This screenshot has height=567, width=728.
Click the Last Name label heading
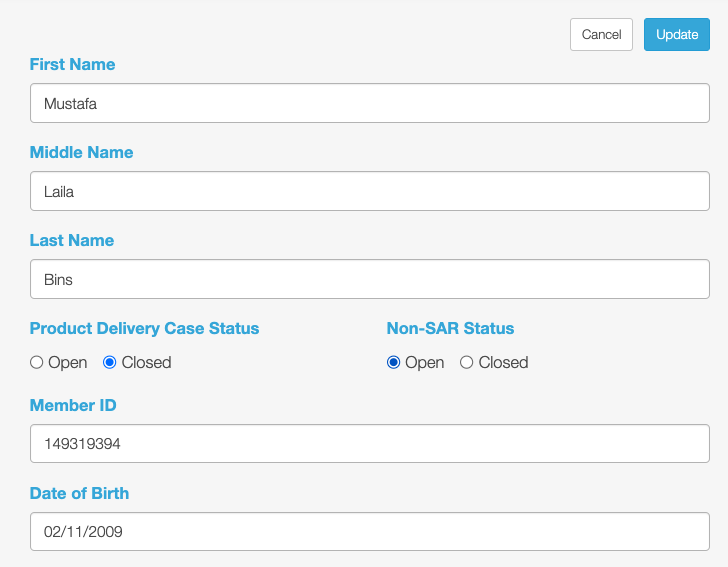pyautogui.click(x=72, y=240)
